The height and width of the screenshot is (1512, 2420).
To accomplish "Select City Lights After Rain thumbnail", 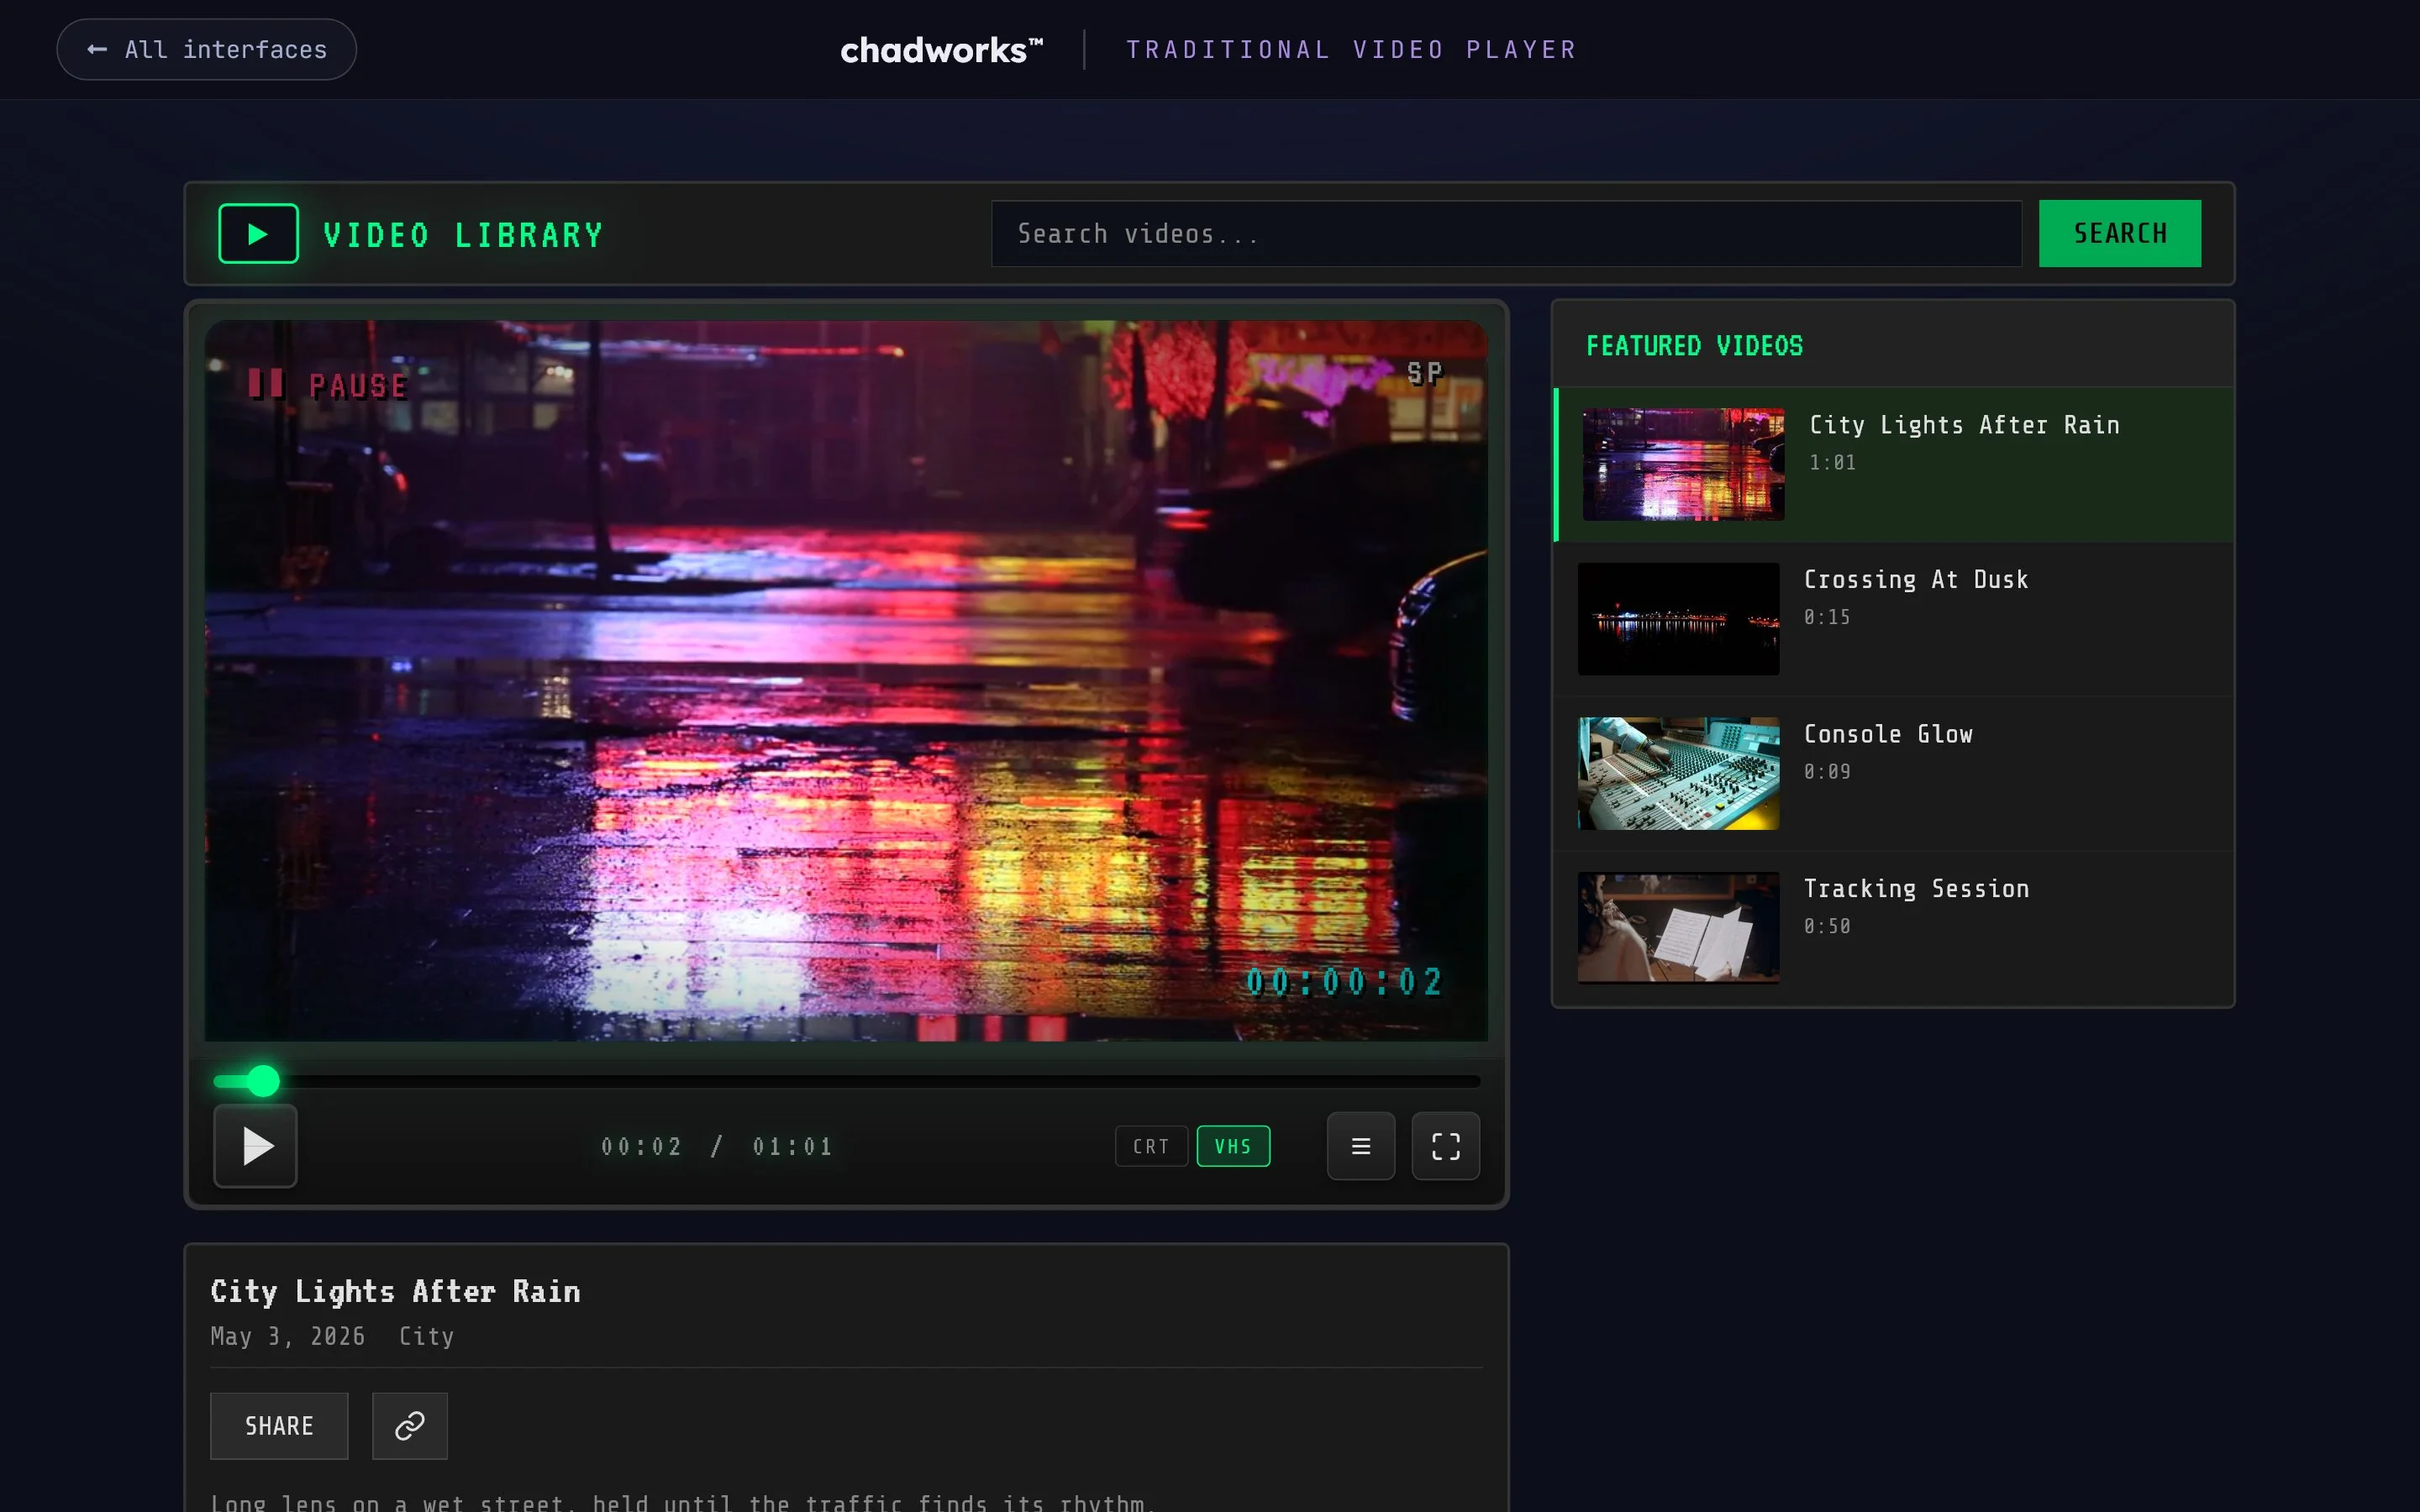I will pos(1683,464).
